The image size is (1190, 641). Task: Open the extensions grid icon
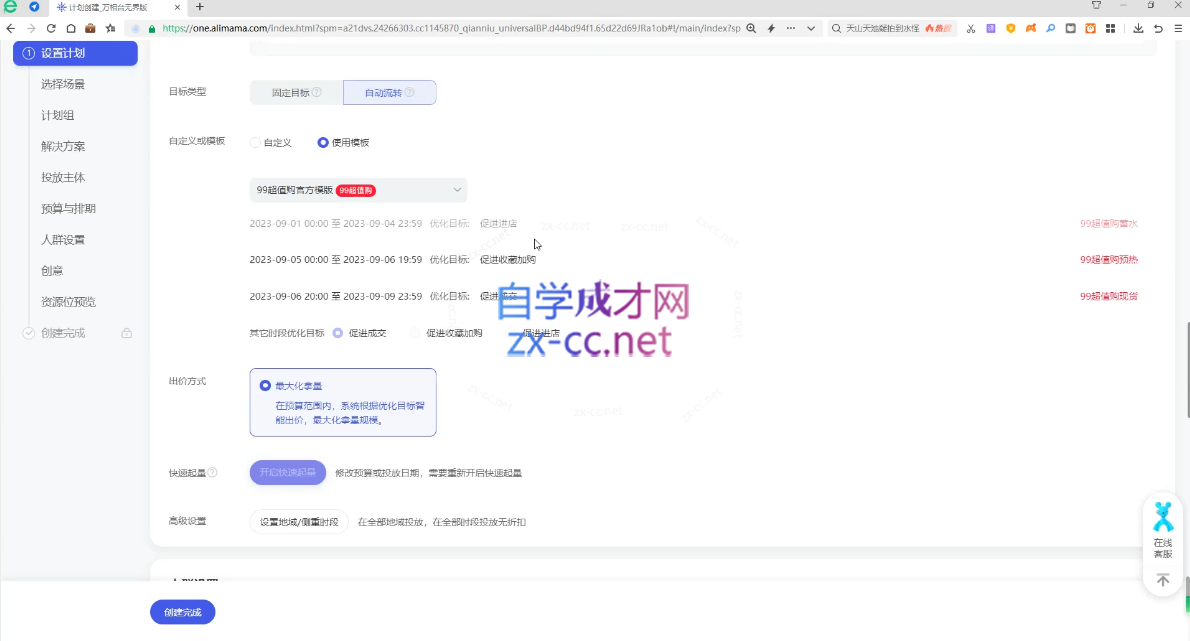1110,28
